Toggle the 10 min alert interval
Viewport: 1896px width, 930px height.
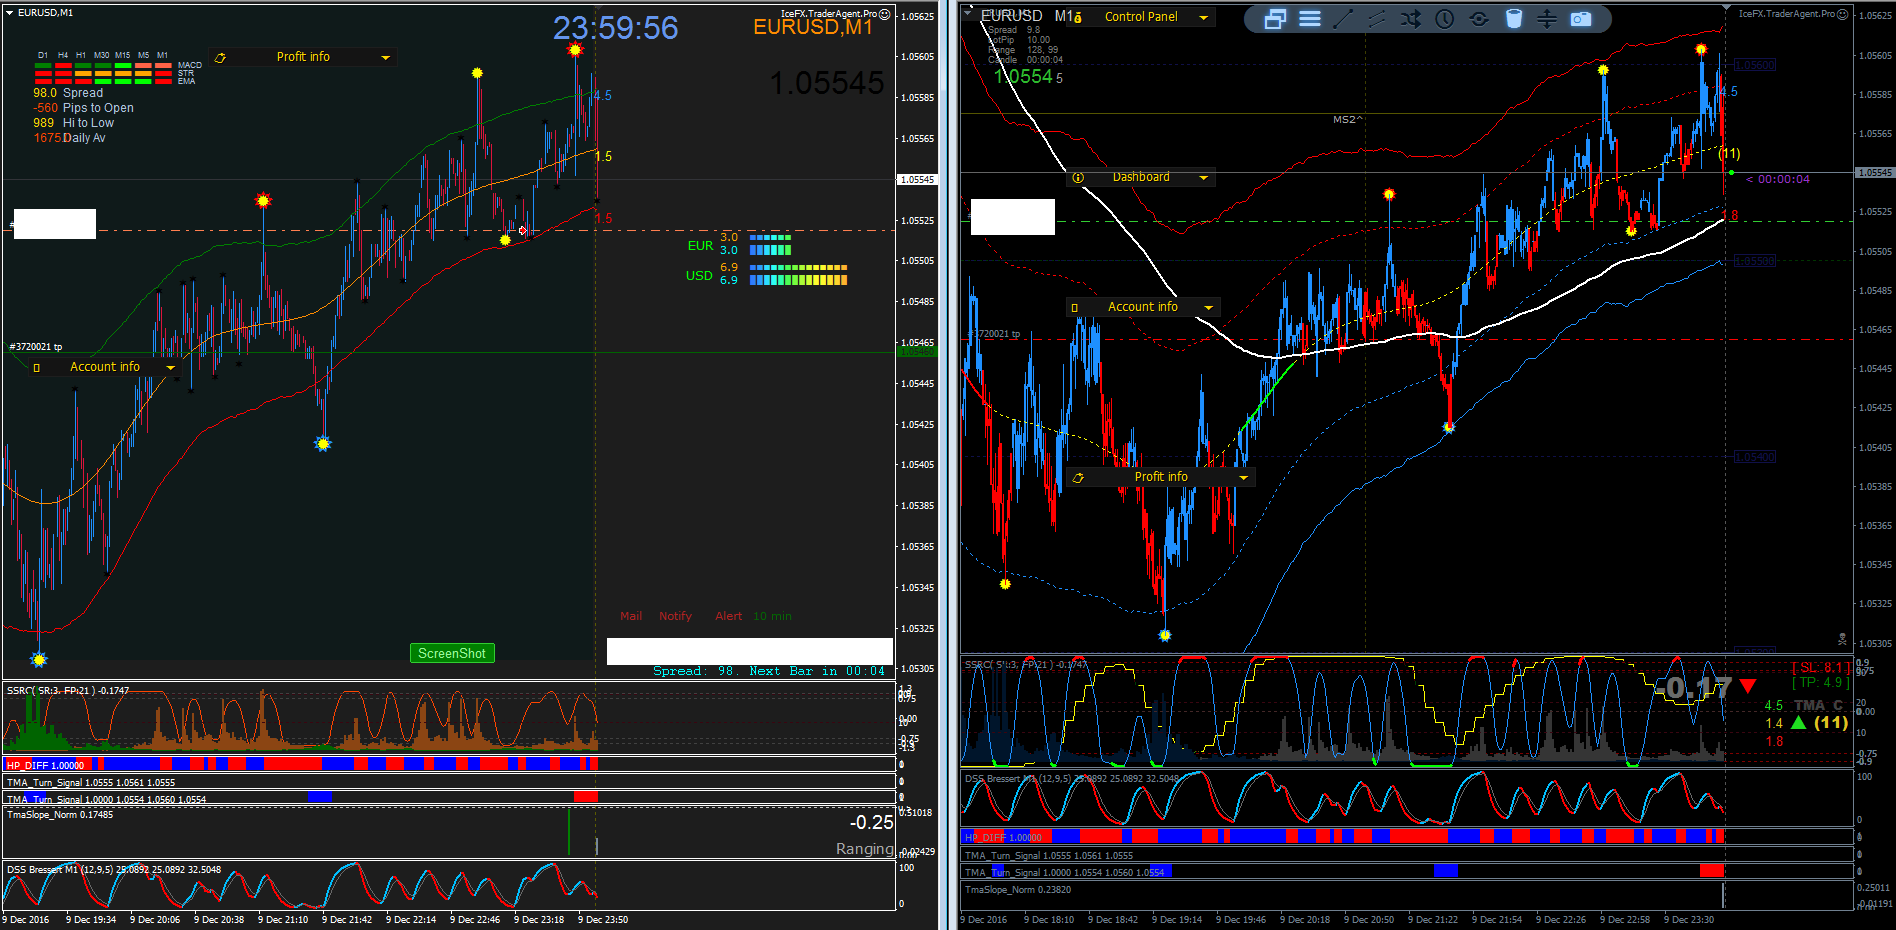tap(772, 616)
